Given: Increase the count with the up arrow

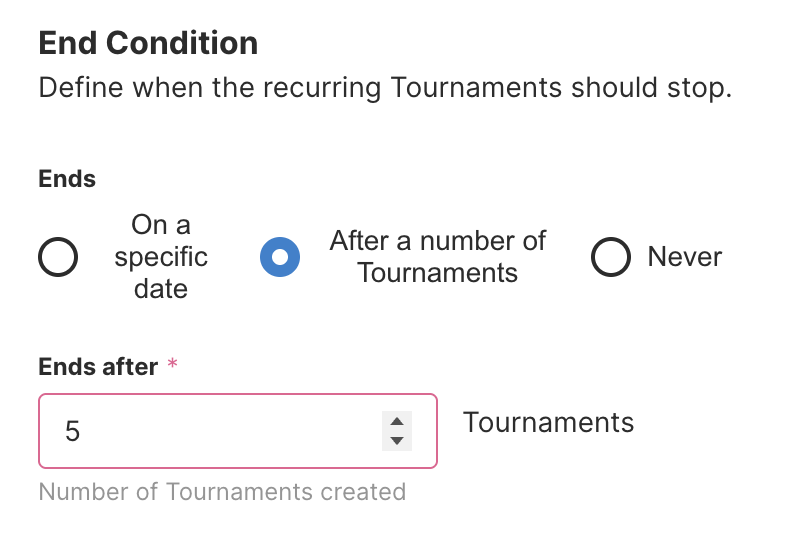Looking at the screenshot, I should pos(397,422).
